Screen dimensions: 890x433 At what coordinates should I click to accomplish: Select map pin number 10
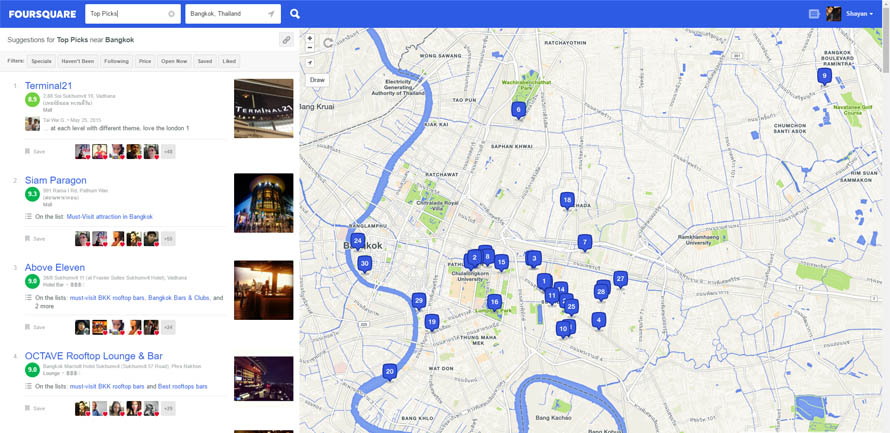(563, 329)
